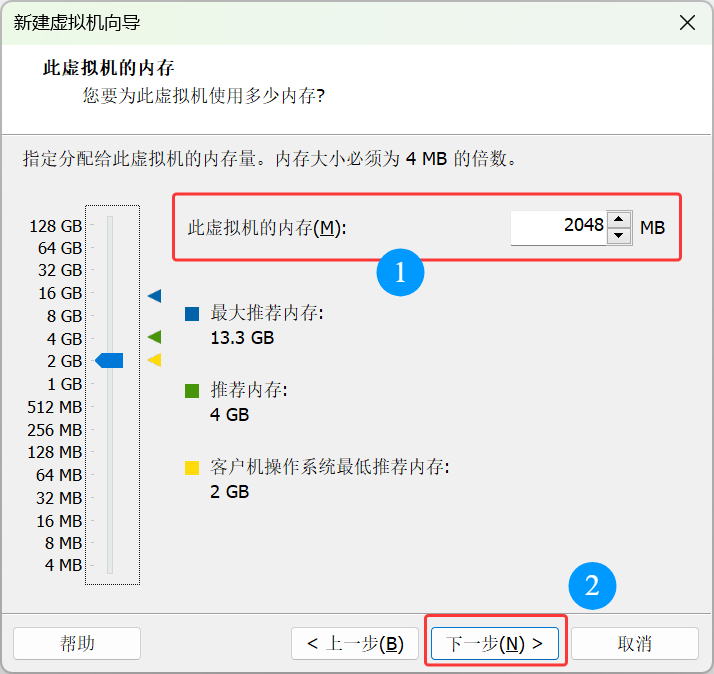The width and height of the screenshot is (714, 674).
Task: Click the memory value field showing 2048
Action: tap(559, 227)
